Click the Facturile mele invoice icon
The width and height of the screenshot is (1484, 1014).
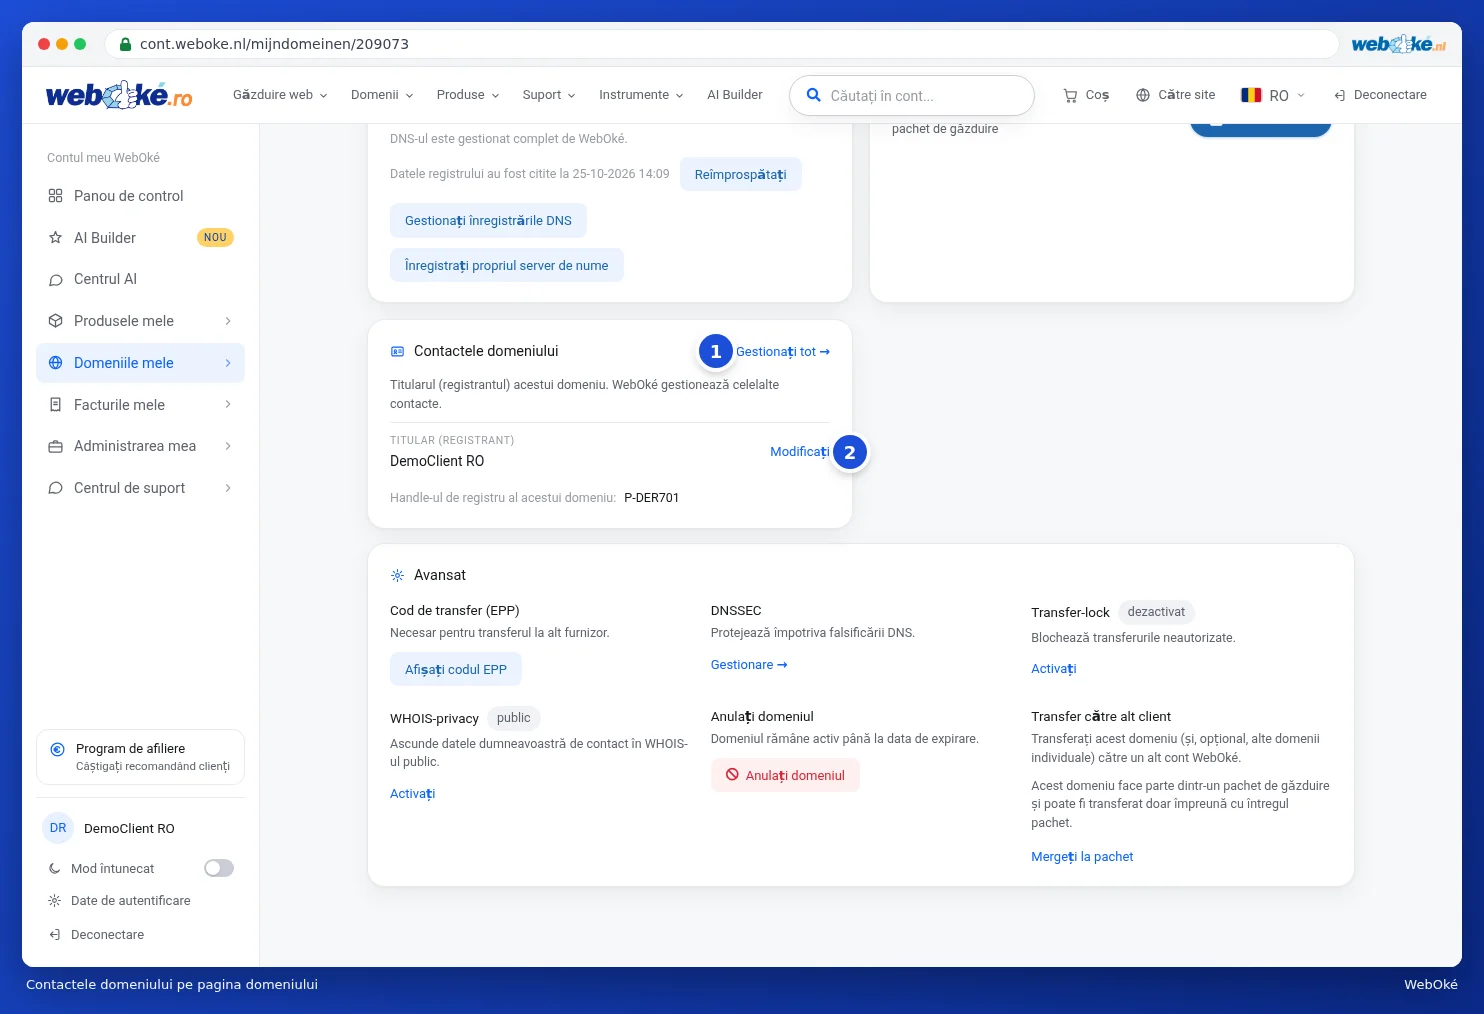click(55, 405)
